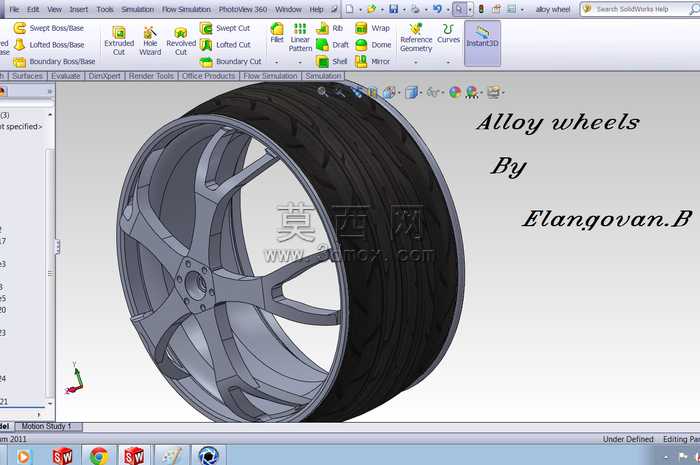The image size is (700, 465).
Task: Apply the Draft tool
Action: pos(332,45)
